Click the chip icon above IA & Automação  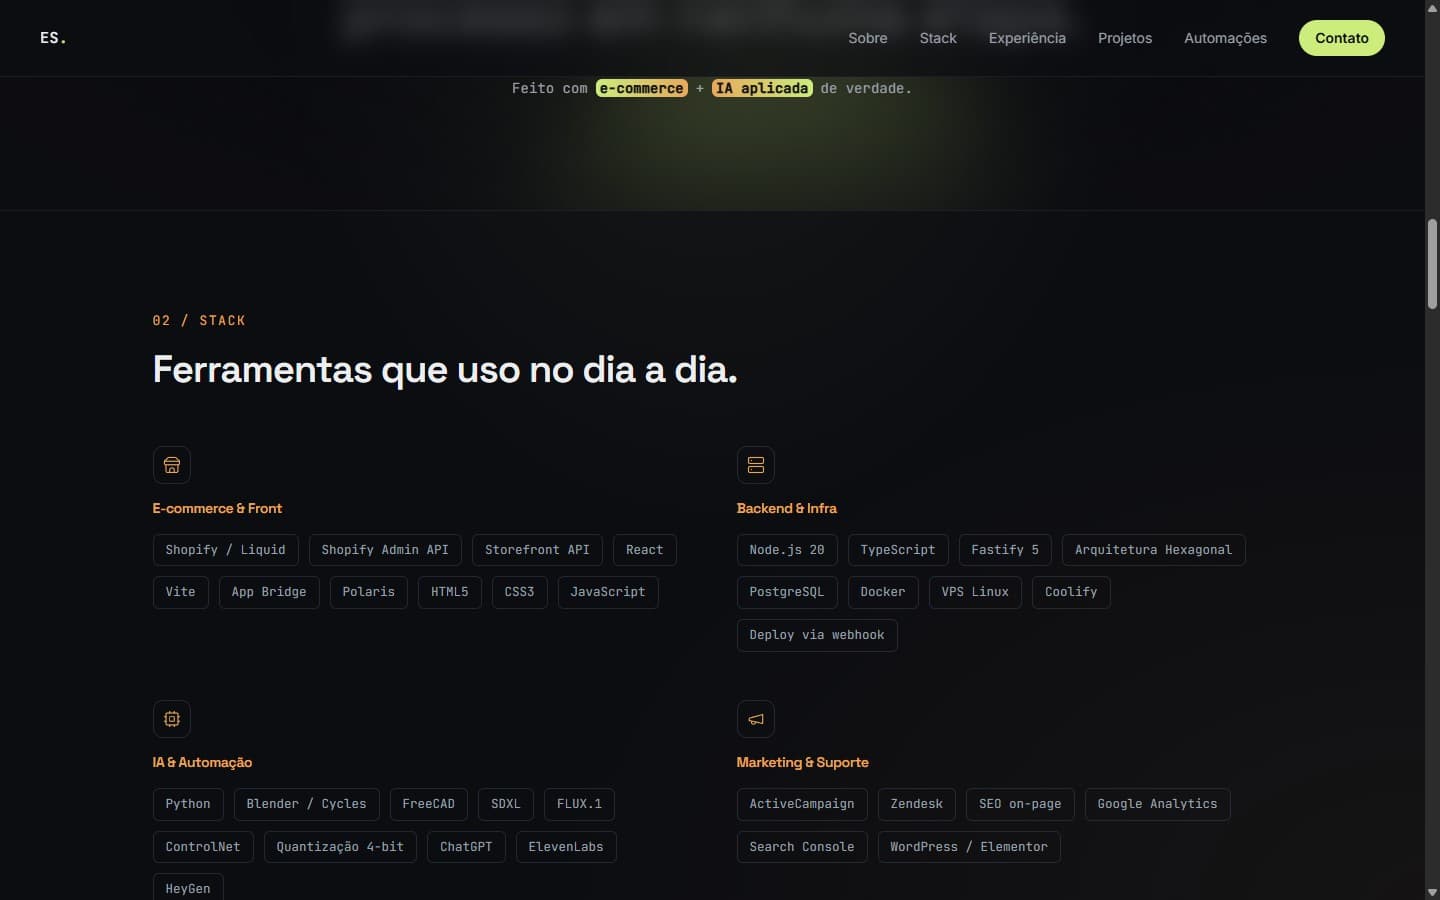point(171,719)
